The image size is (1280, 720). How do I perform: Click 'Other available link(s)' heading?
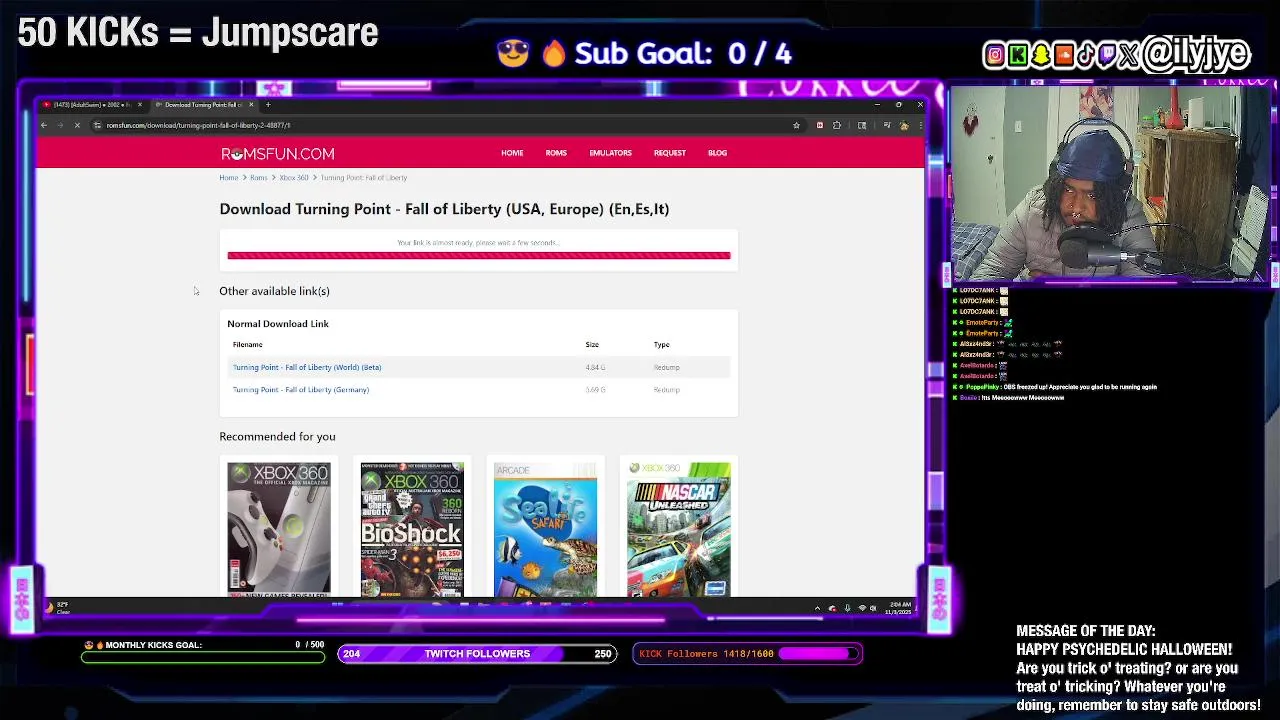point(274,291)
